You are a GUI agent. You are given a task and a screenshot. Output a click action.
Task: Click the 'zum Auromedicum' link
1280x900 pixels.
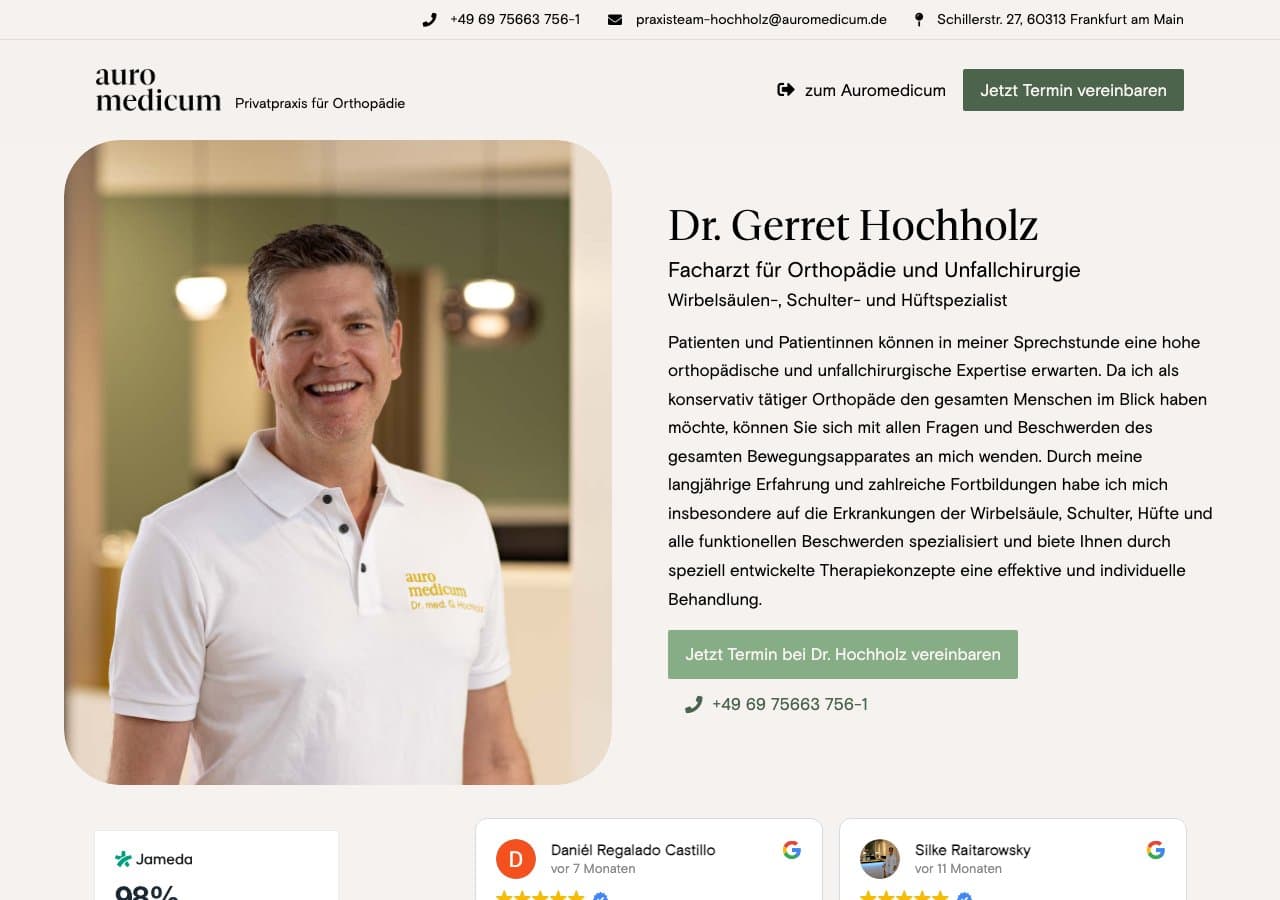(x=874, y=90)
